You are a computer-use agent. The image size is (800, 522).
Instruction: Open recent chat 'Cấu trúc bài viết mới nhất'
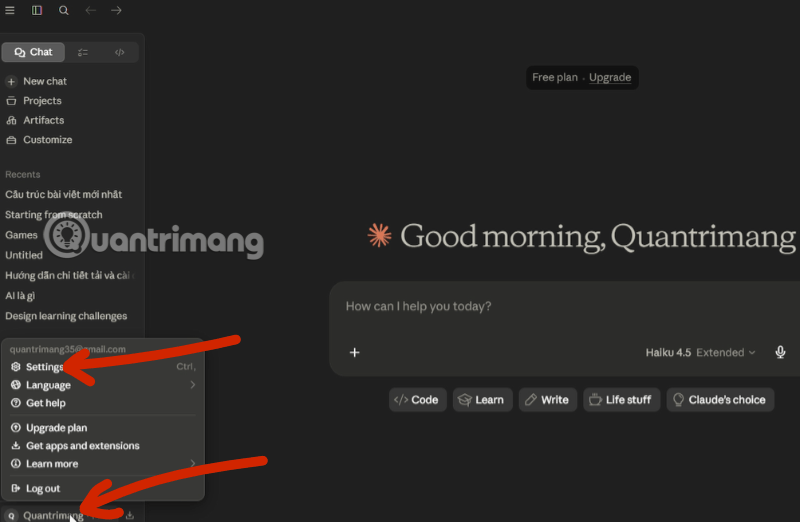click(64, 194)
